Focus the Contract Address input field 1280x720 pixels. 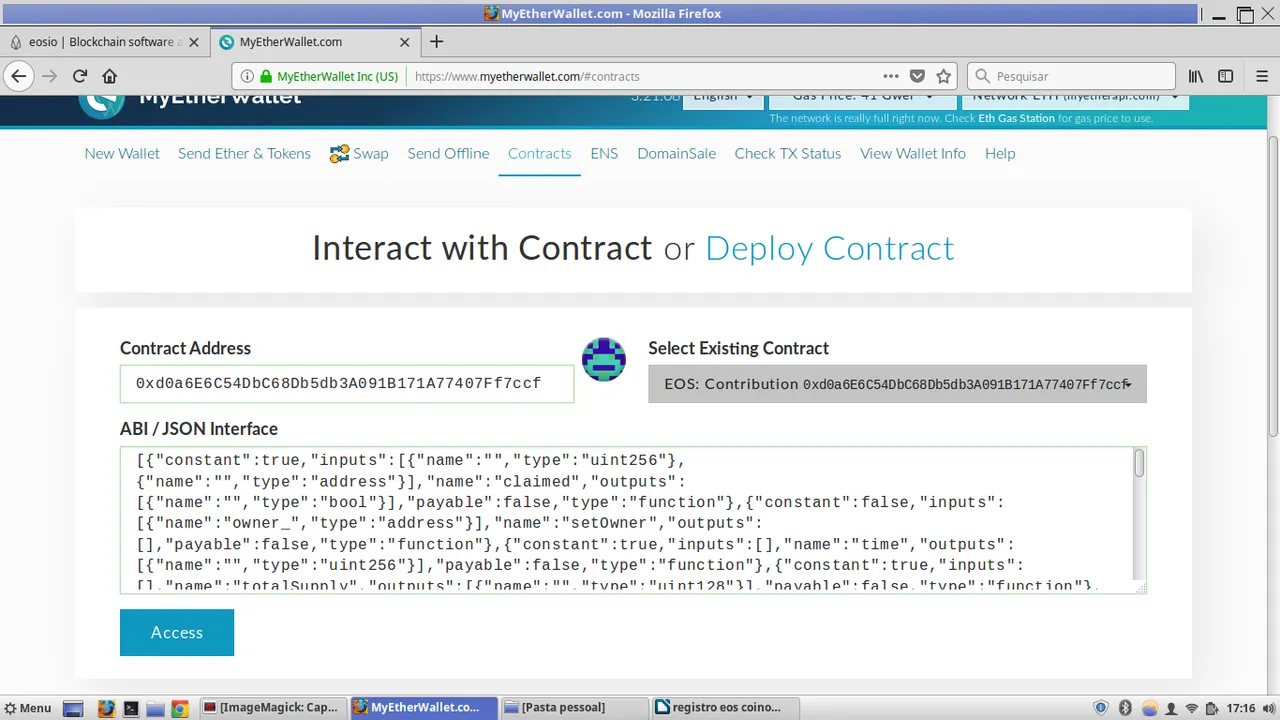point(347,384)
